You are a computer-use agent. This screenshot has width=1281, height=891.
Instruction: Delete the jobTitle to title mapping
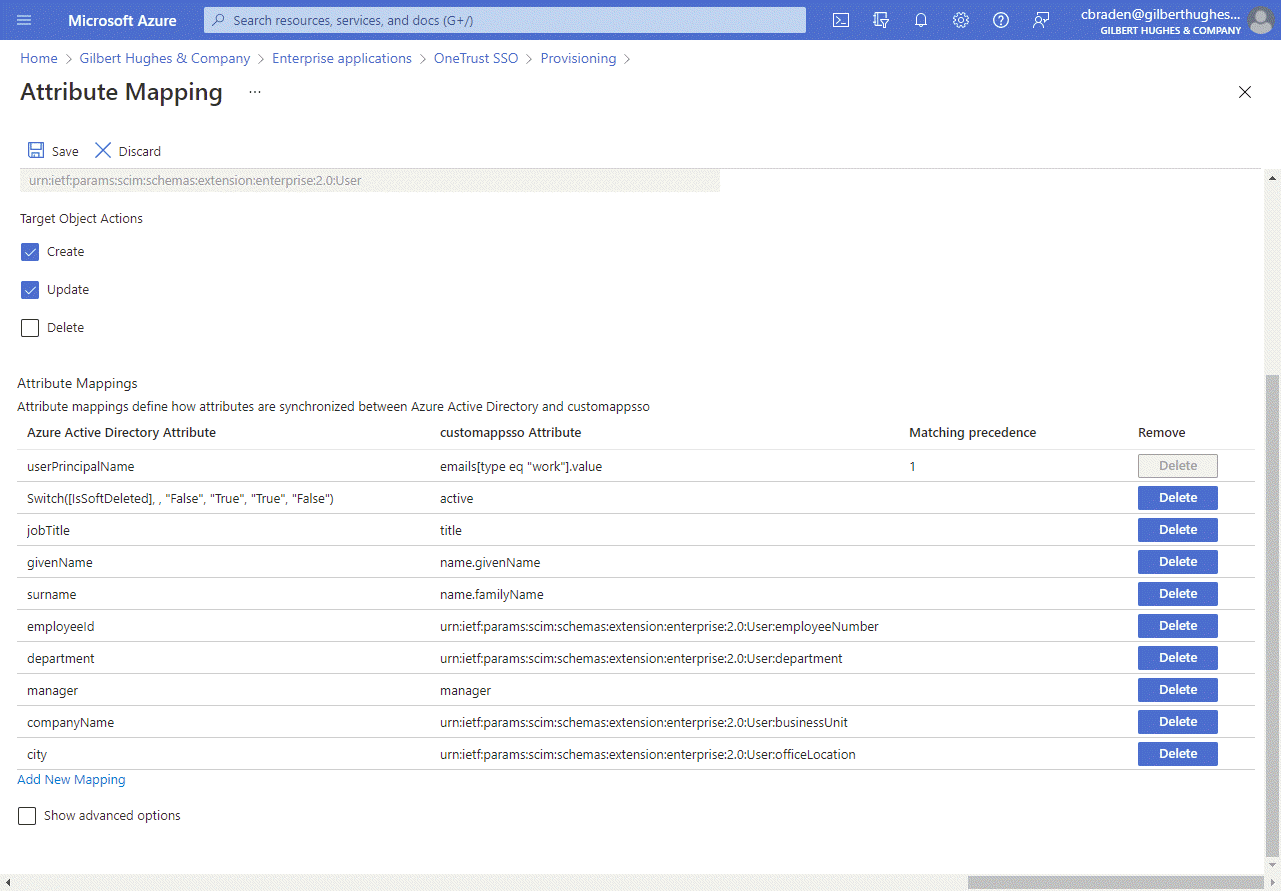[x=1177, y=529]
